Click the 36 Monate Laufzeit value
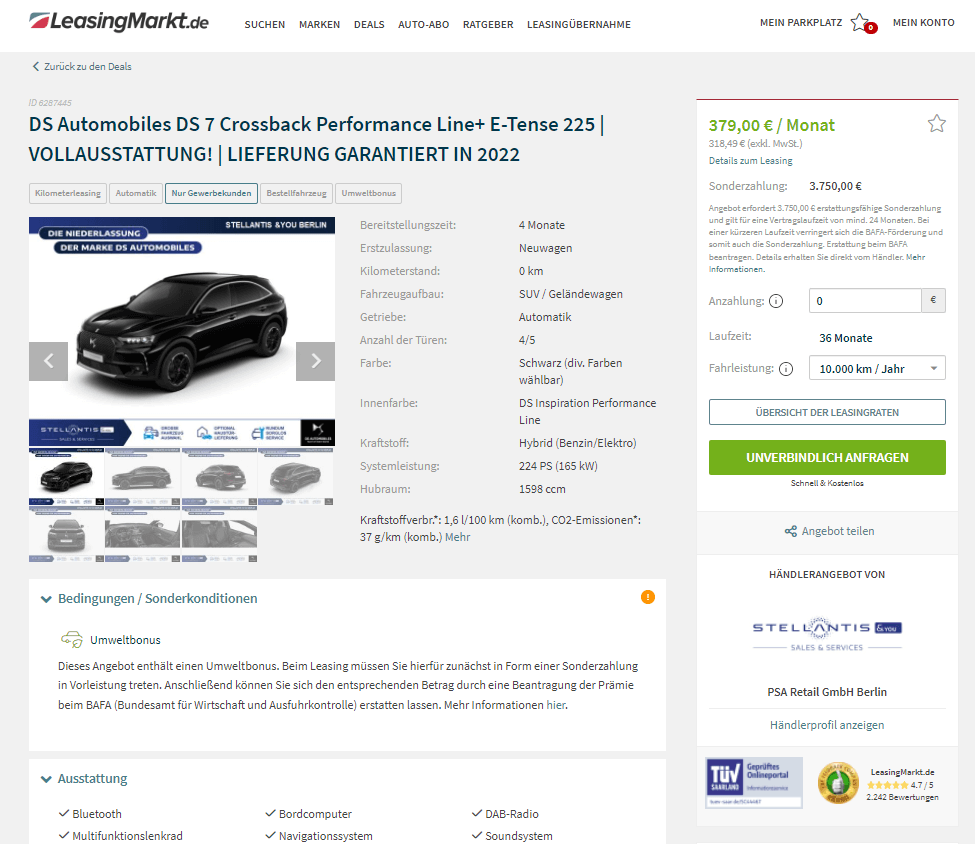Screen dimensions: 975x844 [x=846, y=338]
